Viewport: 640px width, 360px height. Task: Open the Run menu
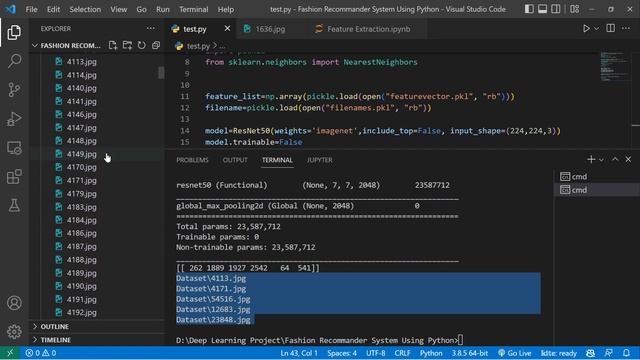[162, 9]
